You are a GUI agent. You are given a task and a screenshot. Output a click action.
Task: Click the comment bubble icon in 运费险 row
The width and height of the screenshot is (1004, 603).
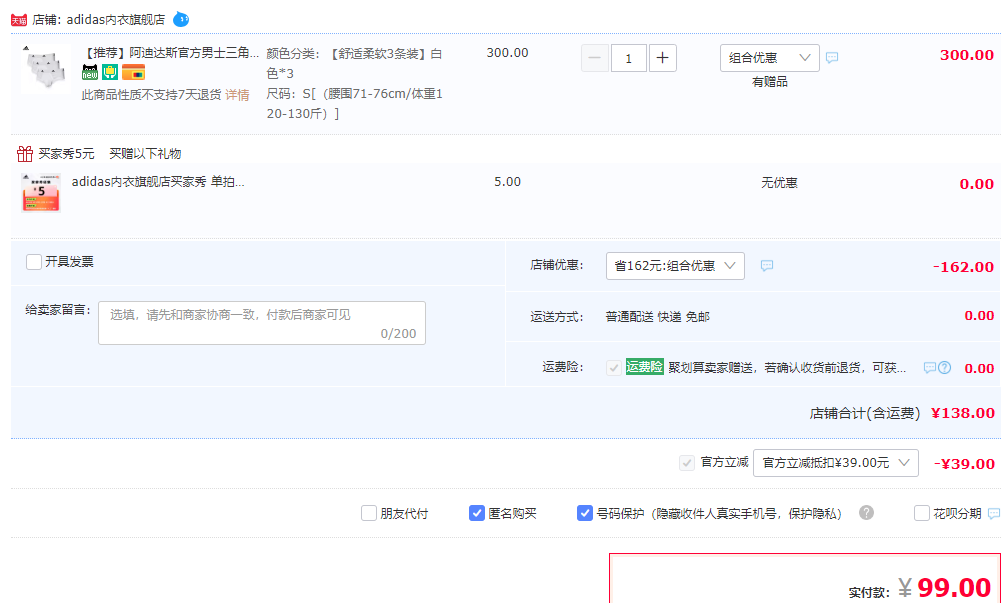point(930,367)
